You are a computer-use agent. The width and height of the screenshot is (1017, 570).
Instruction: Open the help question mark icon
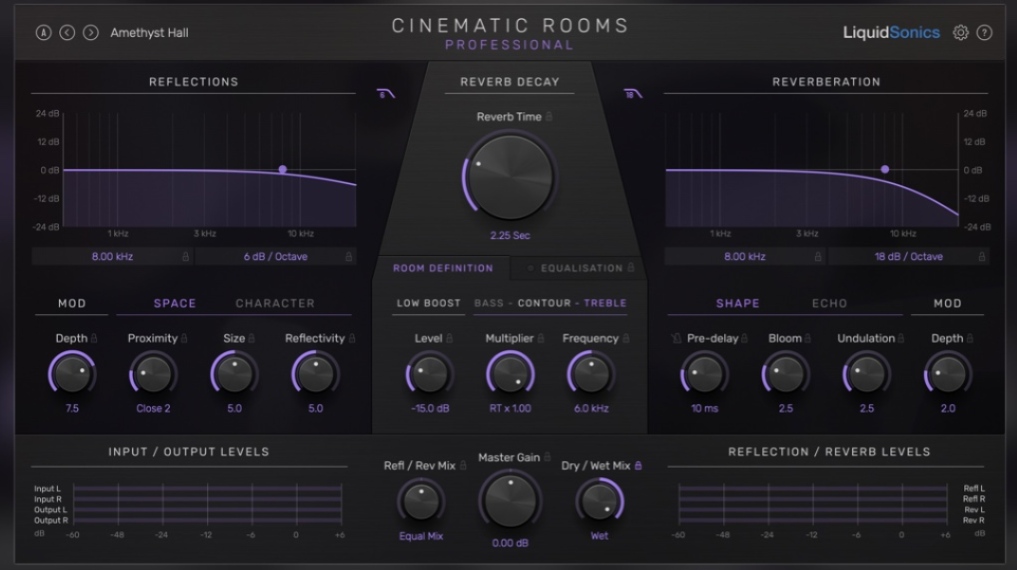coord(985,32)
